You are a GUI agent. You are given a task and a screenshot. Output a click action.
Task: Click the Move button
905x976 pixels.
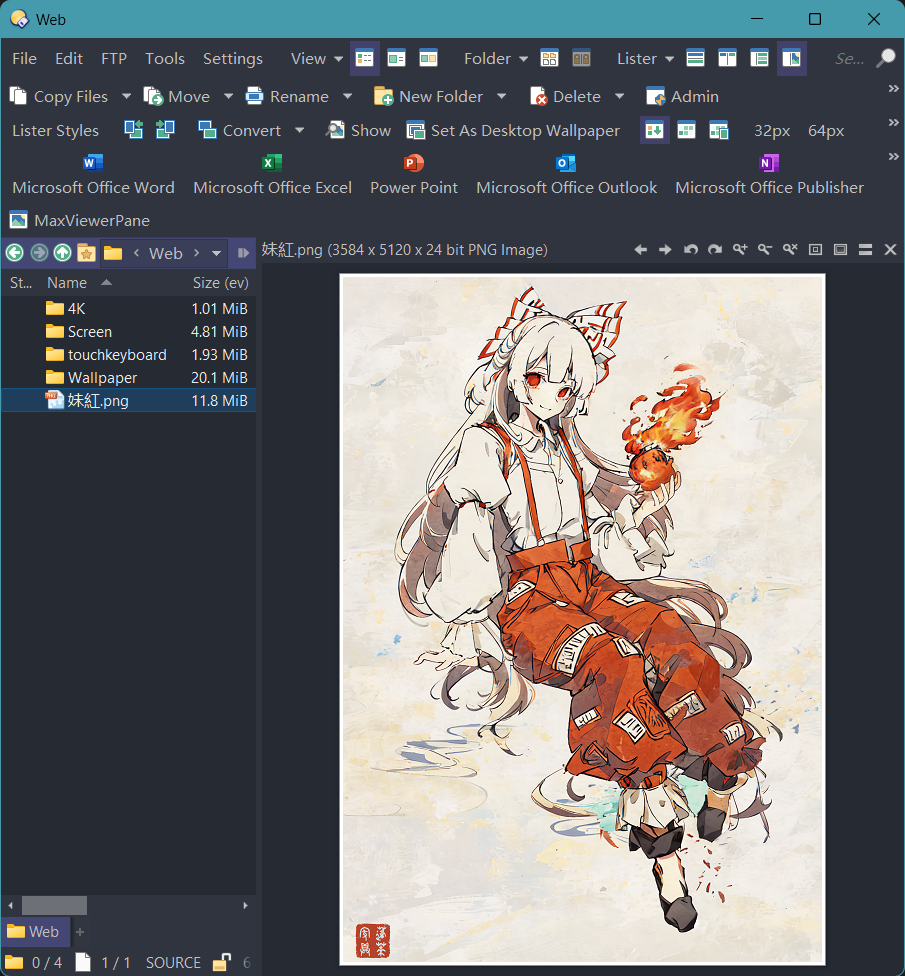177,96
